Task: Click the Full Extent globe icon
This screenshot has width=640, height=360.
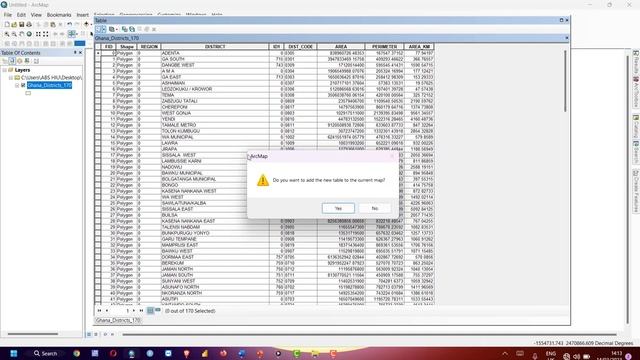Action: tap(29, 34)
